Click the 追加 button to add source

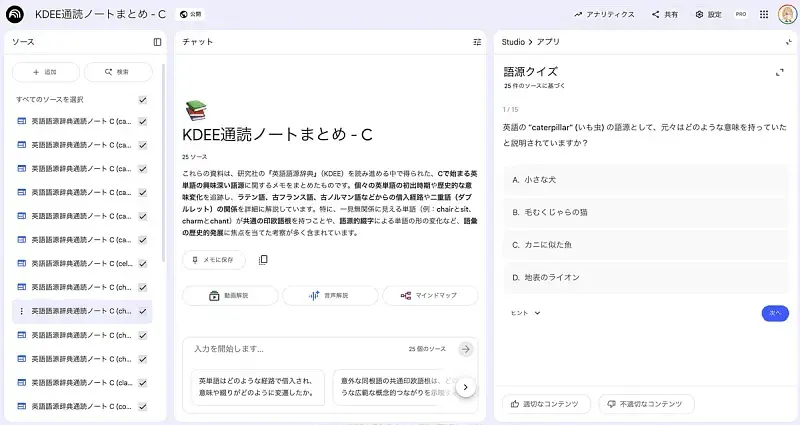pos(45,72)
